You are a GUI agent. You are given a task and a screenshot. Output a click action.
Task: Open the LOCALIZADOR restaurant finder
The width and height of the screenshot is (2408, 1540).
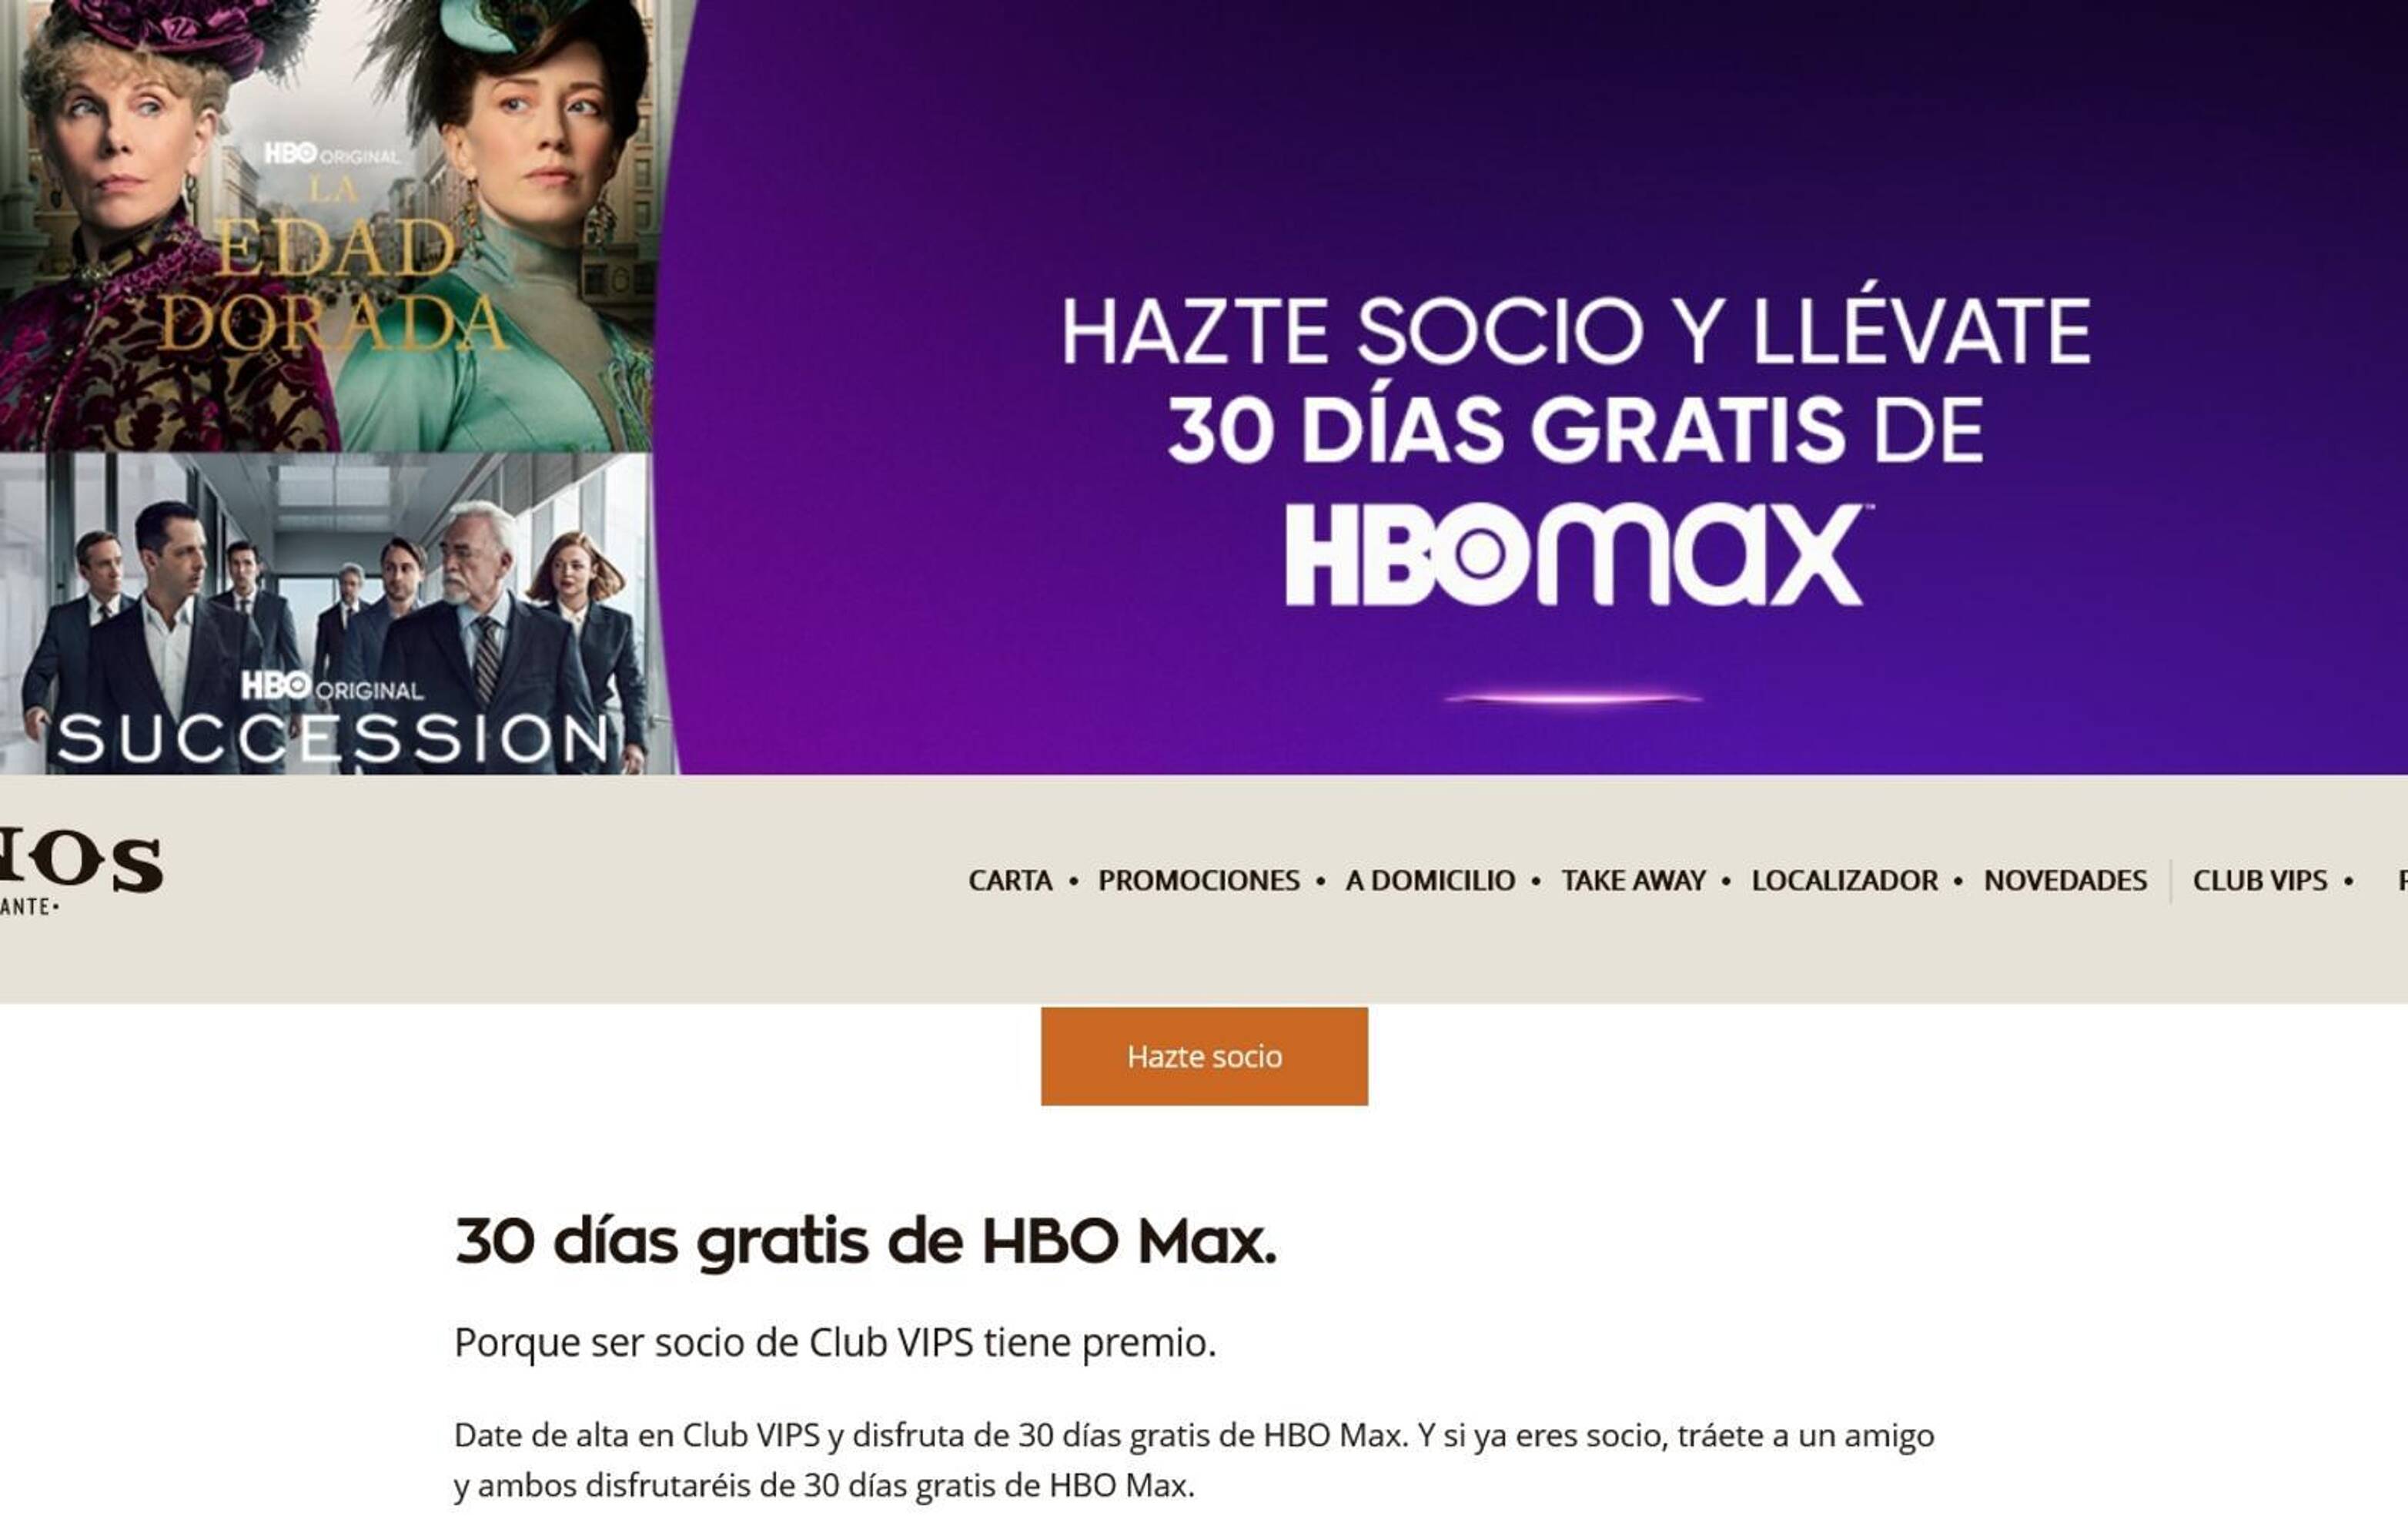[x=1844, y=880]
